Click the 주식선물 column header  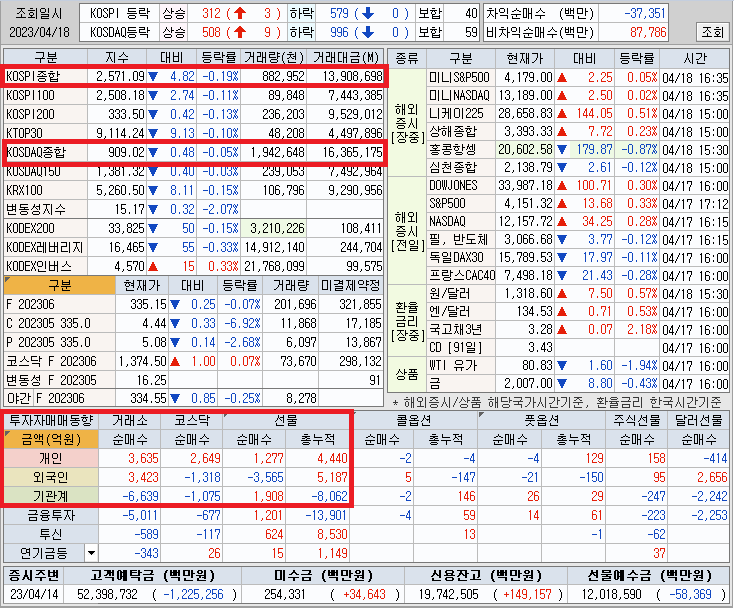pyautogui.click(x=637, y=420)
